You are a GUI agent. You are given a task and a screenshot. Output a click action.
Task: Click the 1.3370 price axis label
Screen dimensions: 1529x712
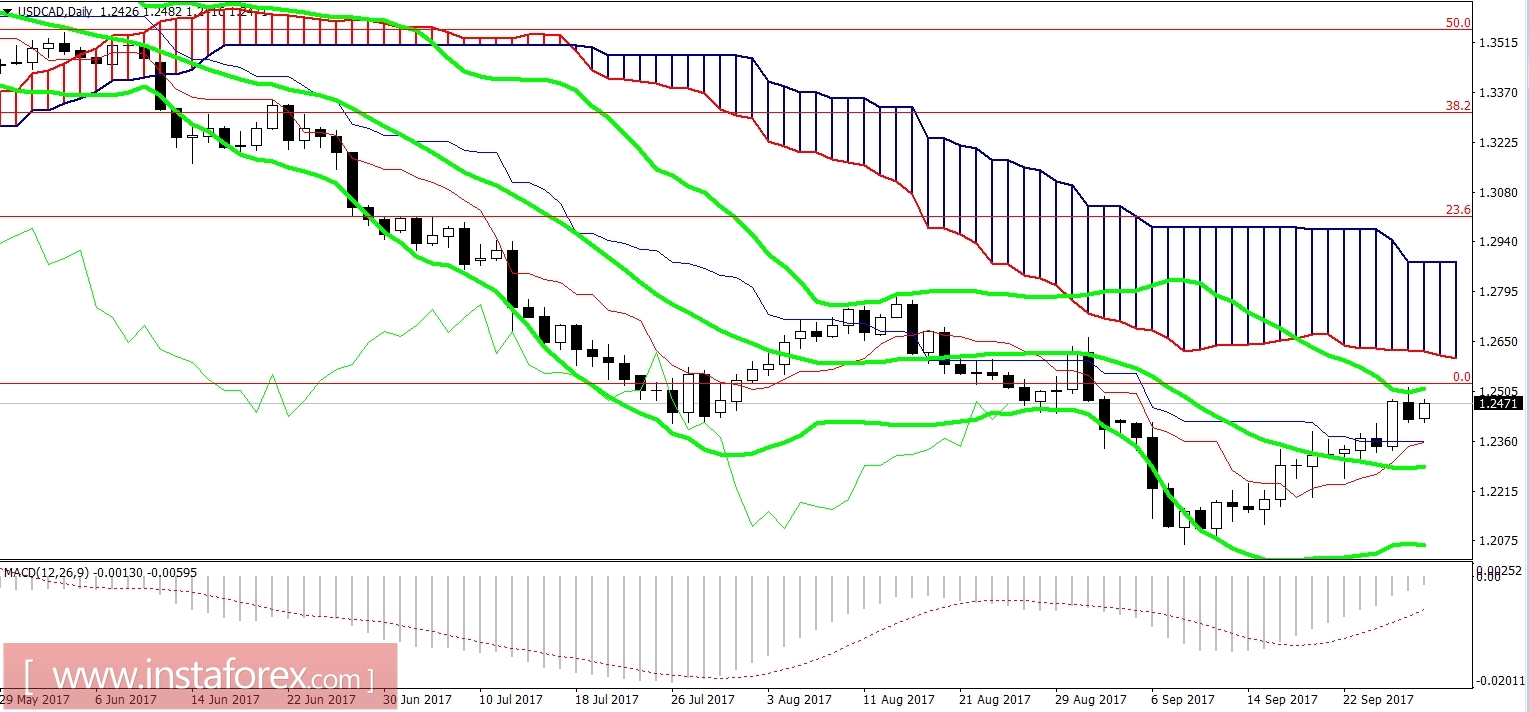pyautogui.click(x=1500, y=93)
